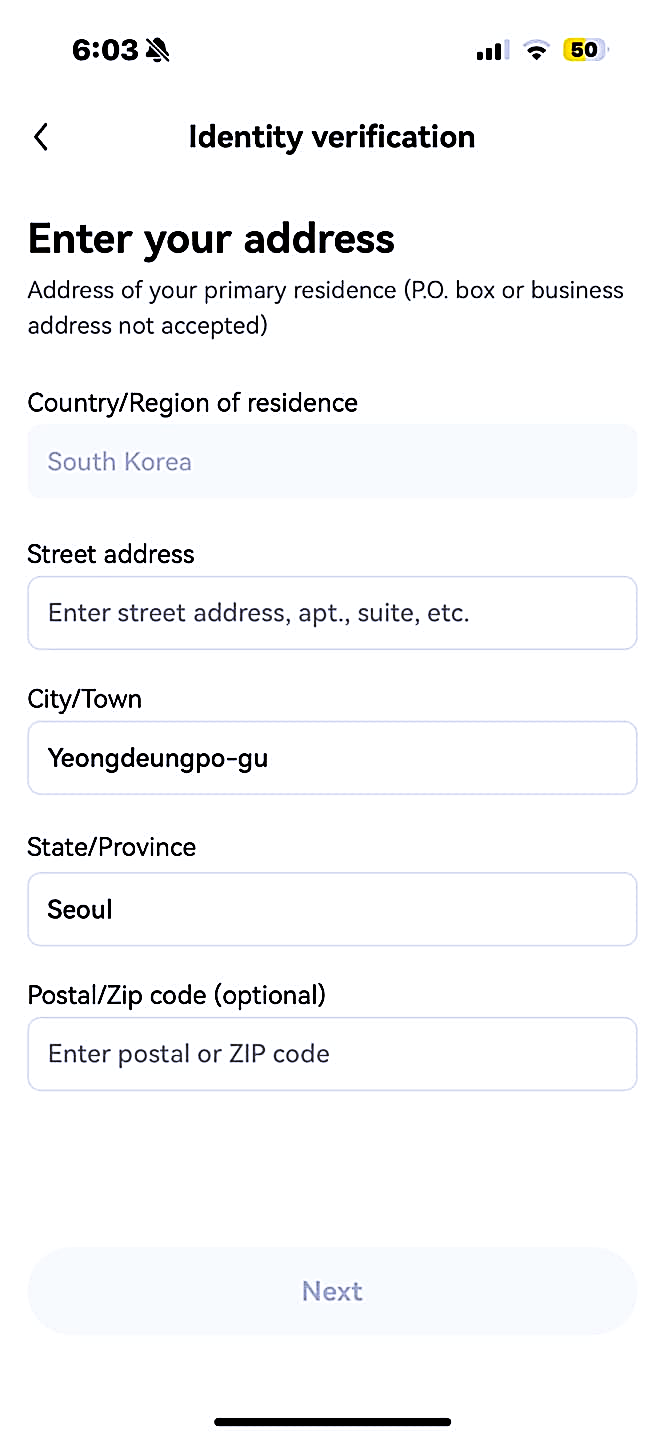Open the South Korea country field

tap(332, 461)
